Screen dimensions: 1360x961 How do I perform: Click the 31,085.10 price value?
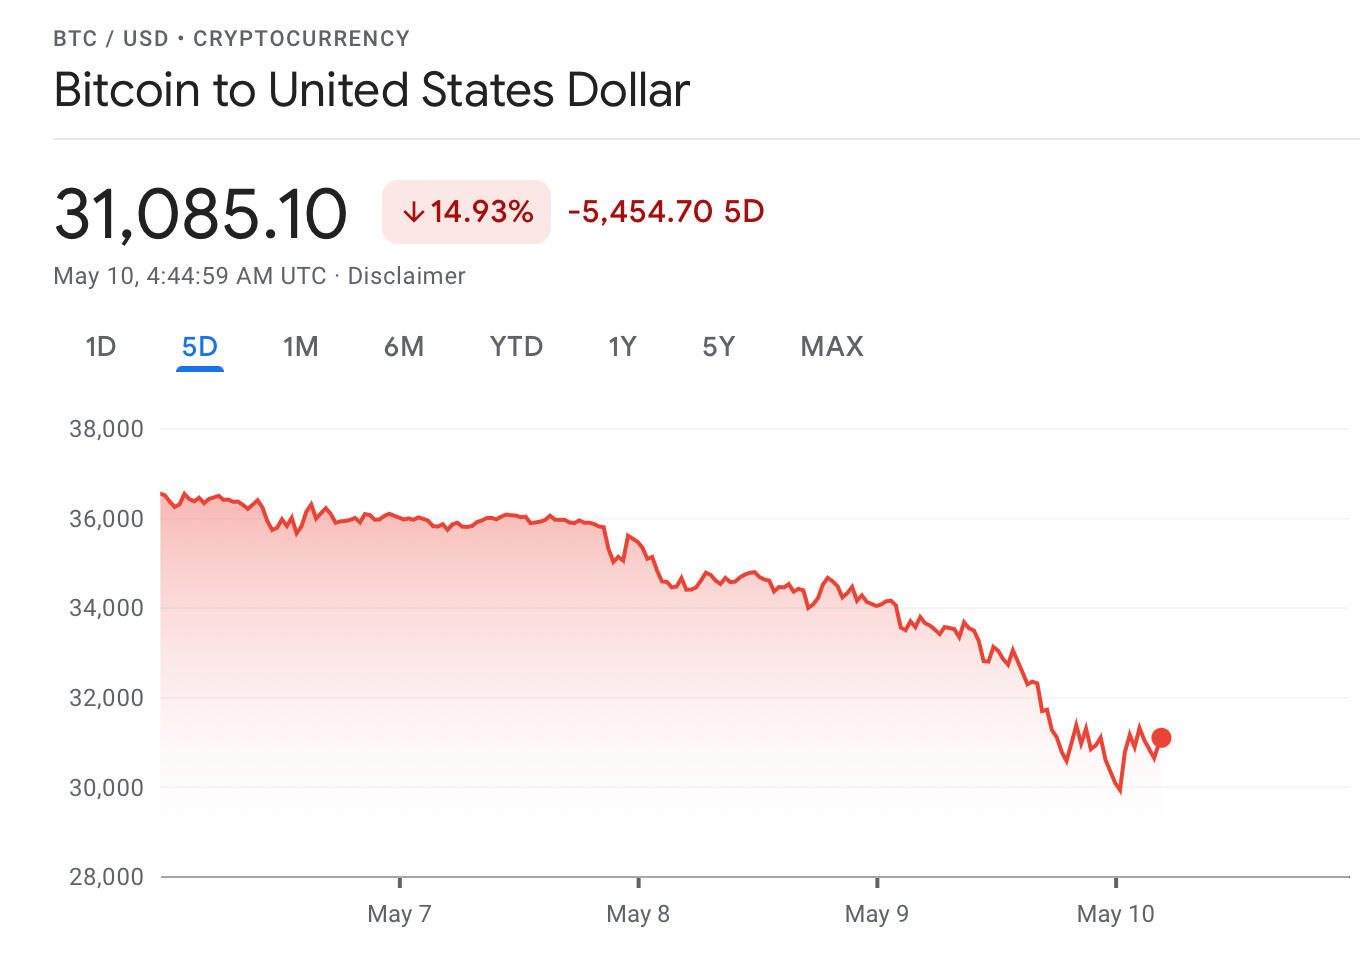pyautogui.click(x=200, y=214)
